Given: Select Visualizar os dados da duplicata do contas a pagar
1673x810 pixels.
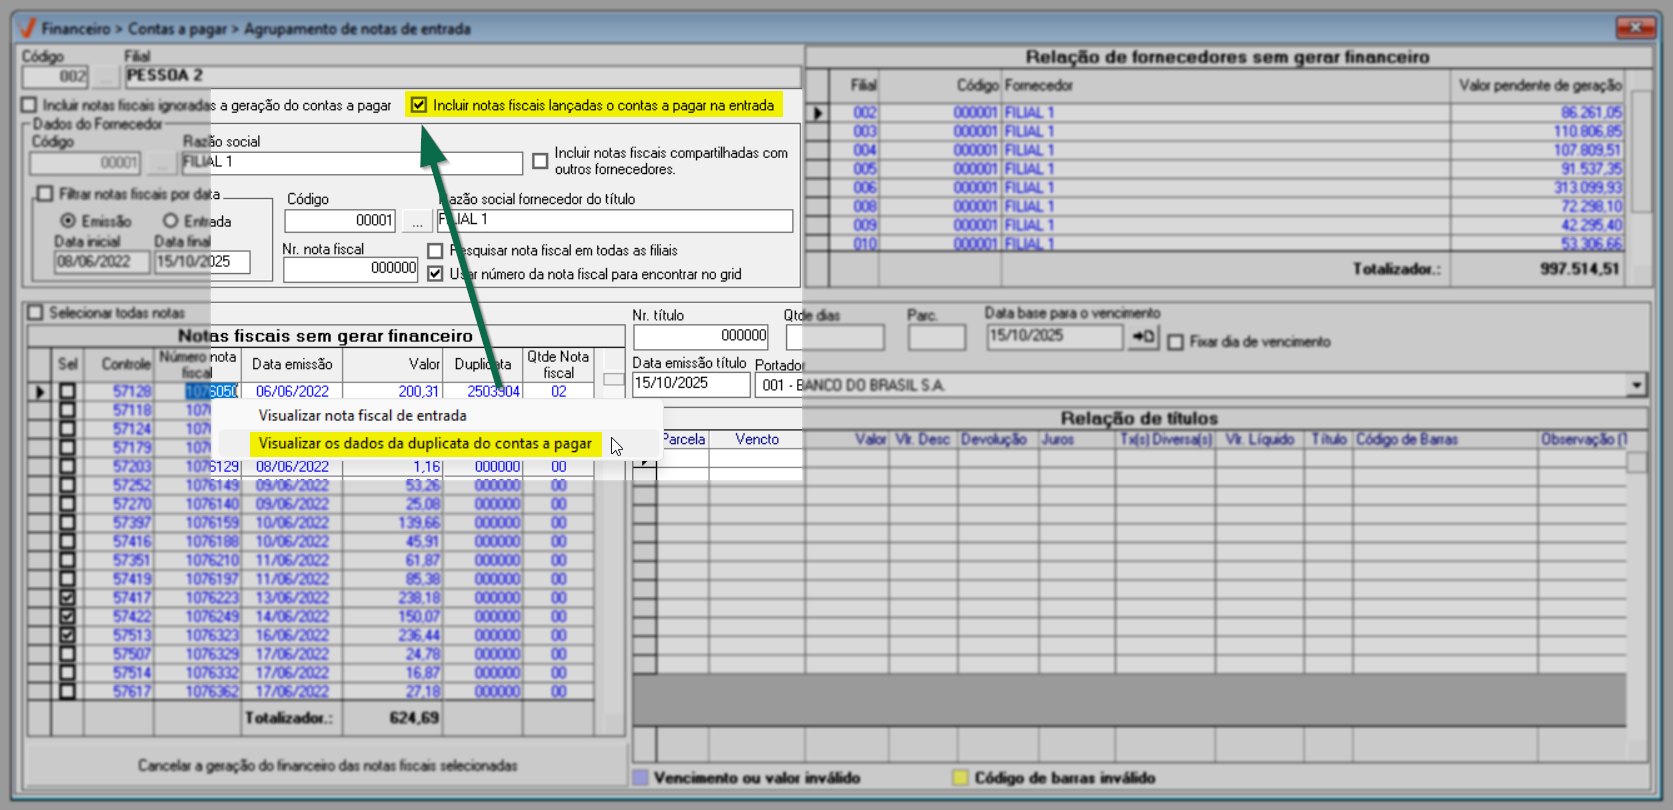Looking at the screenshot, I should (x=424, y=444).
